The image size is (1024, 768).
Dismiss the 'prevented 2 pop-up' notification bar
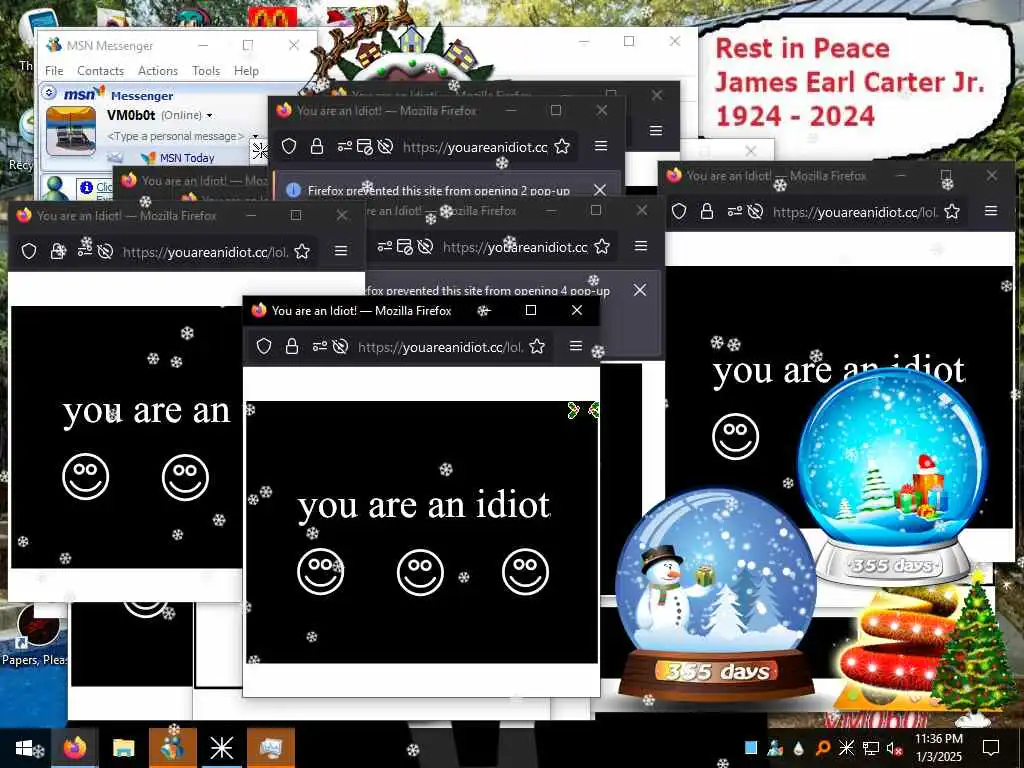click(600, 190)
